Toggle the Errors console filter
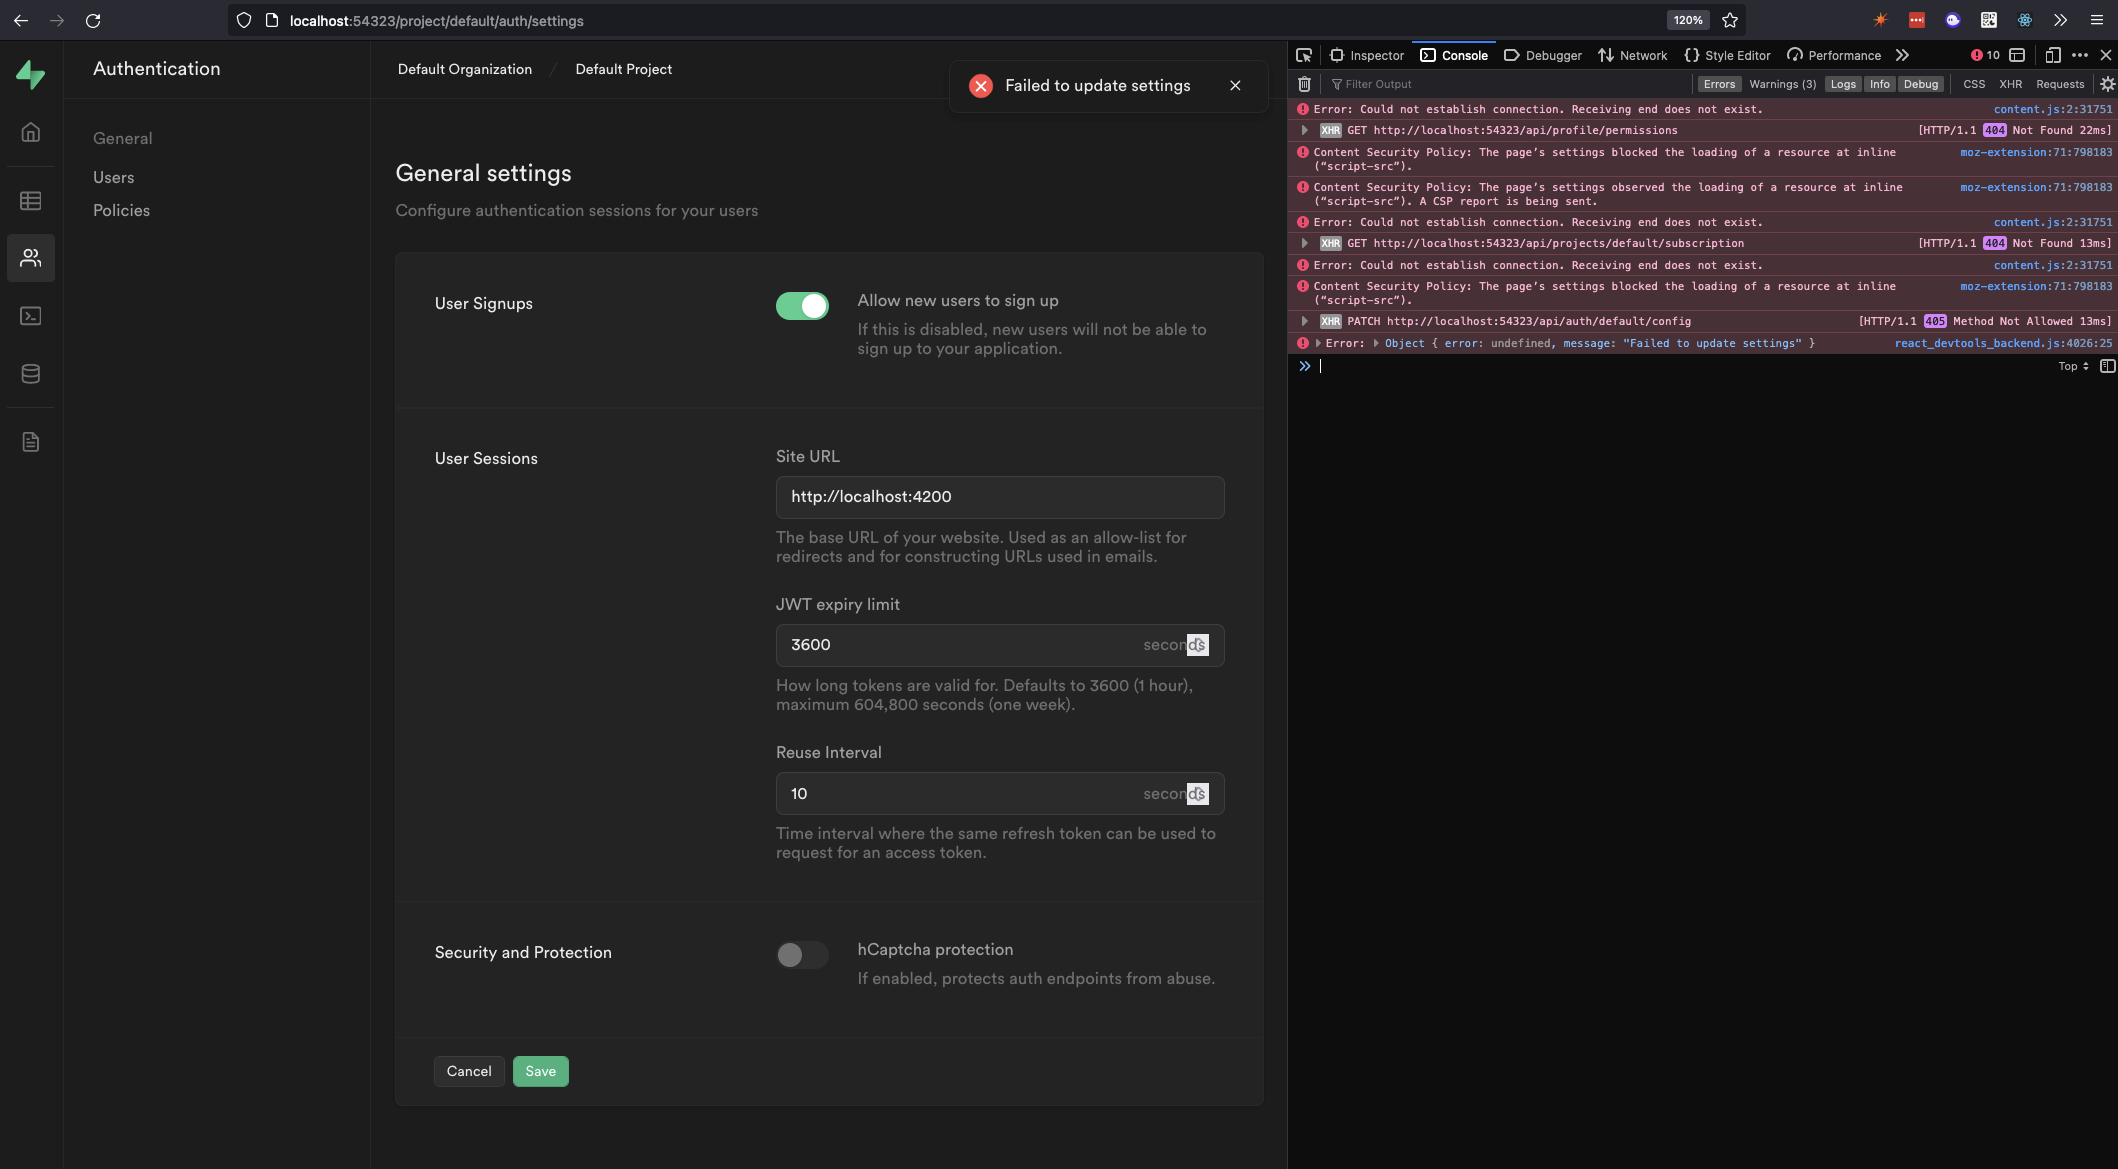 1719,84
